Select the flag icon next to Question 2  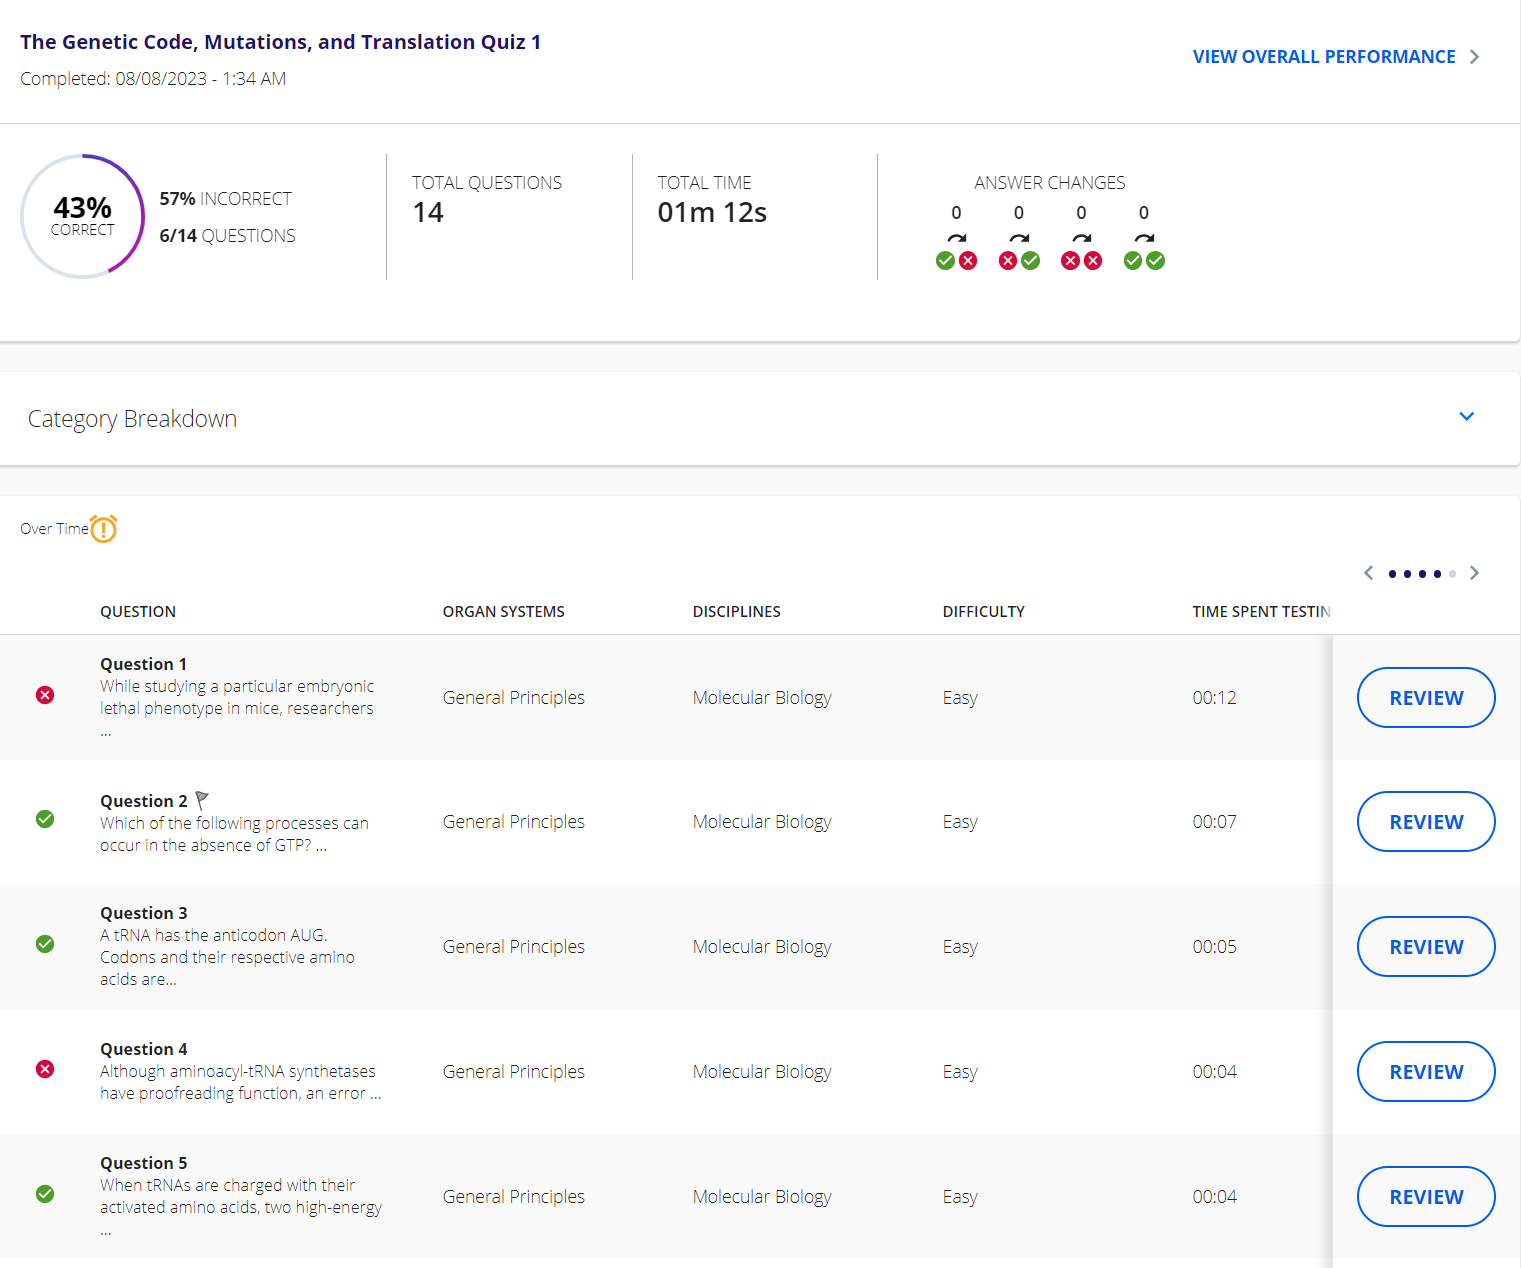click(201, 799)
